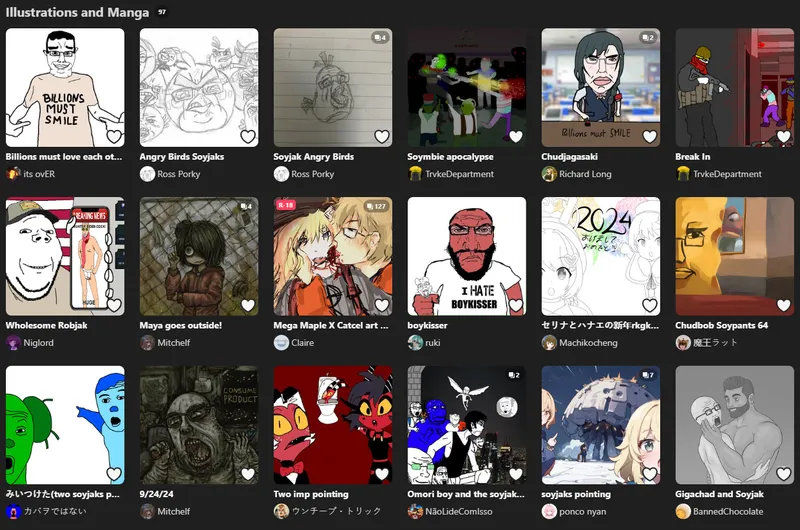Click heart on 'Two imp pointing' image

coord(382,474)
